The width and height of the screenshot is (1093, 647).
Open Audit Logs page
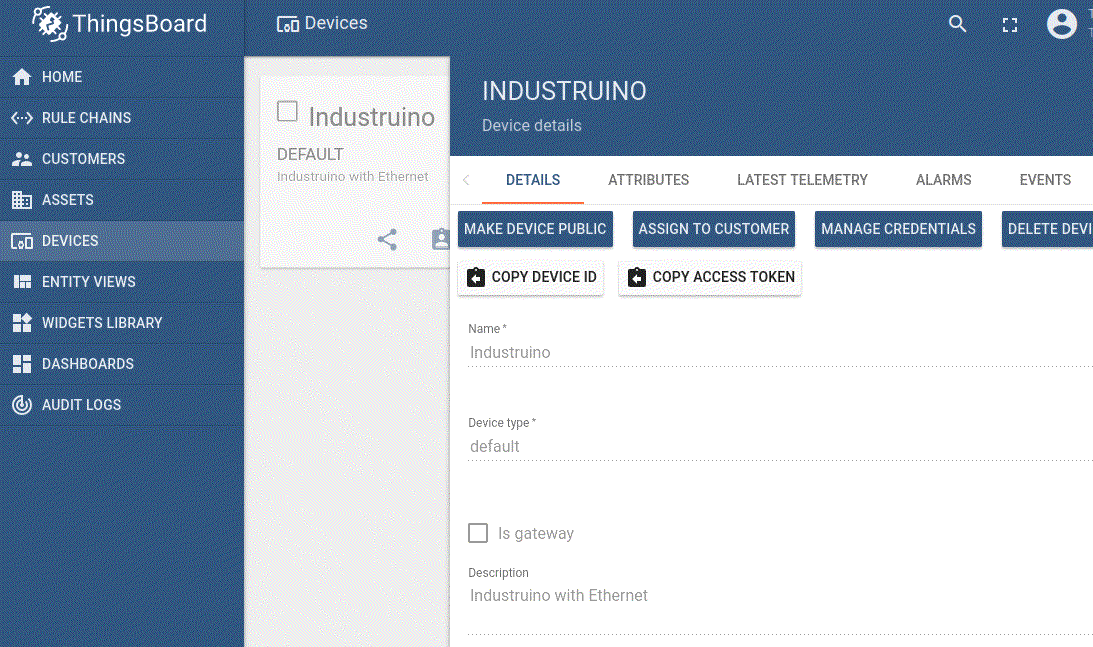(81, 405)
